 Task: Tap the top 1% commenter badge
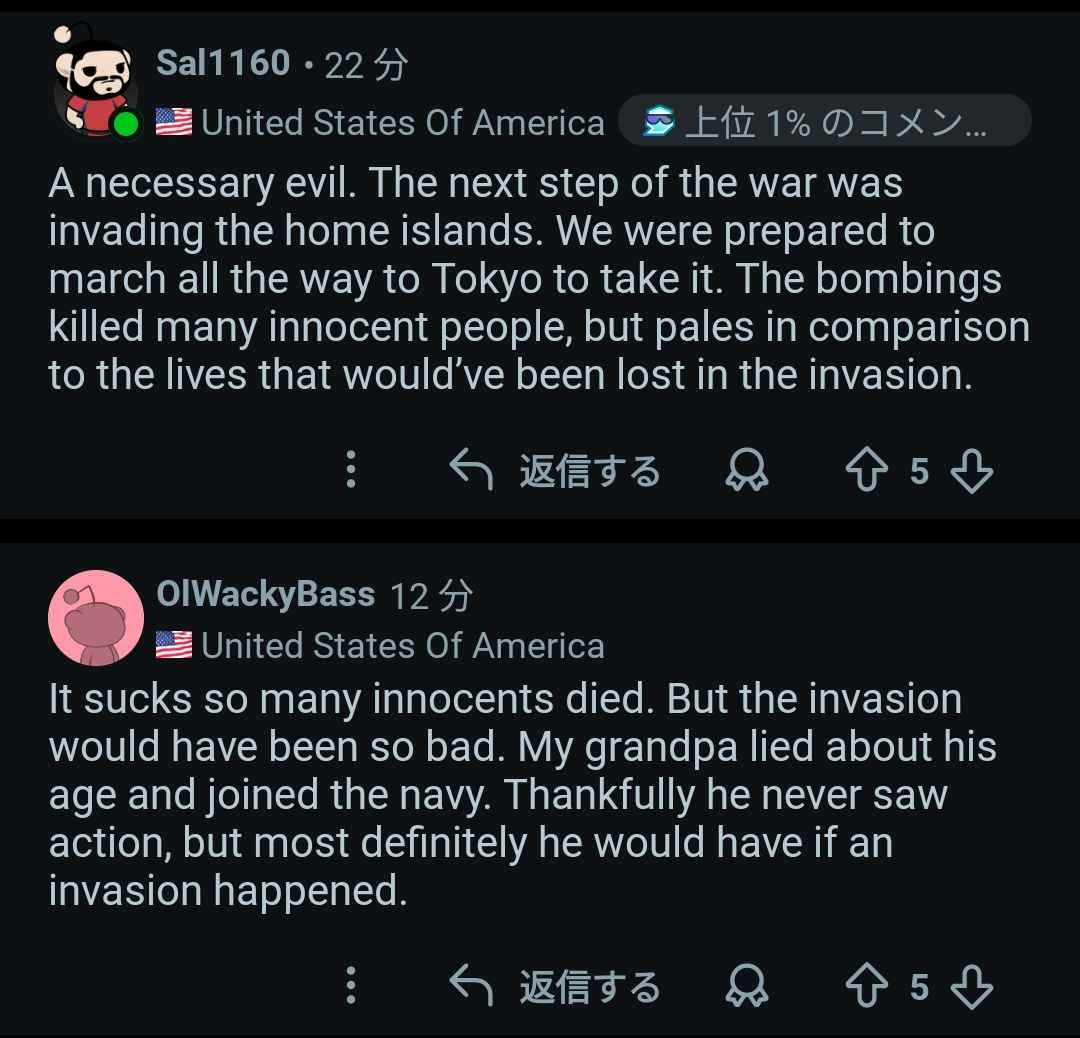tap(824, 123)
